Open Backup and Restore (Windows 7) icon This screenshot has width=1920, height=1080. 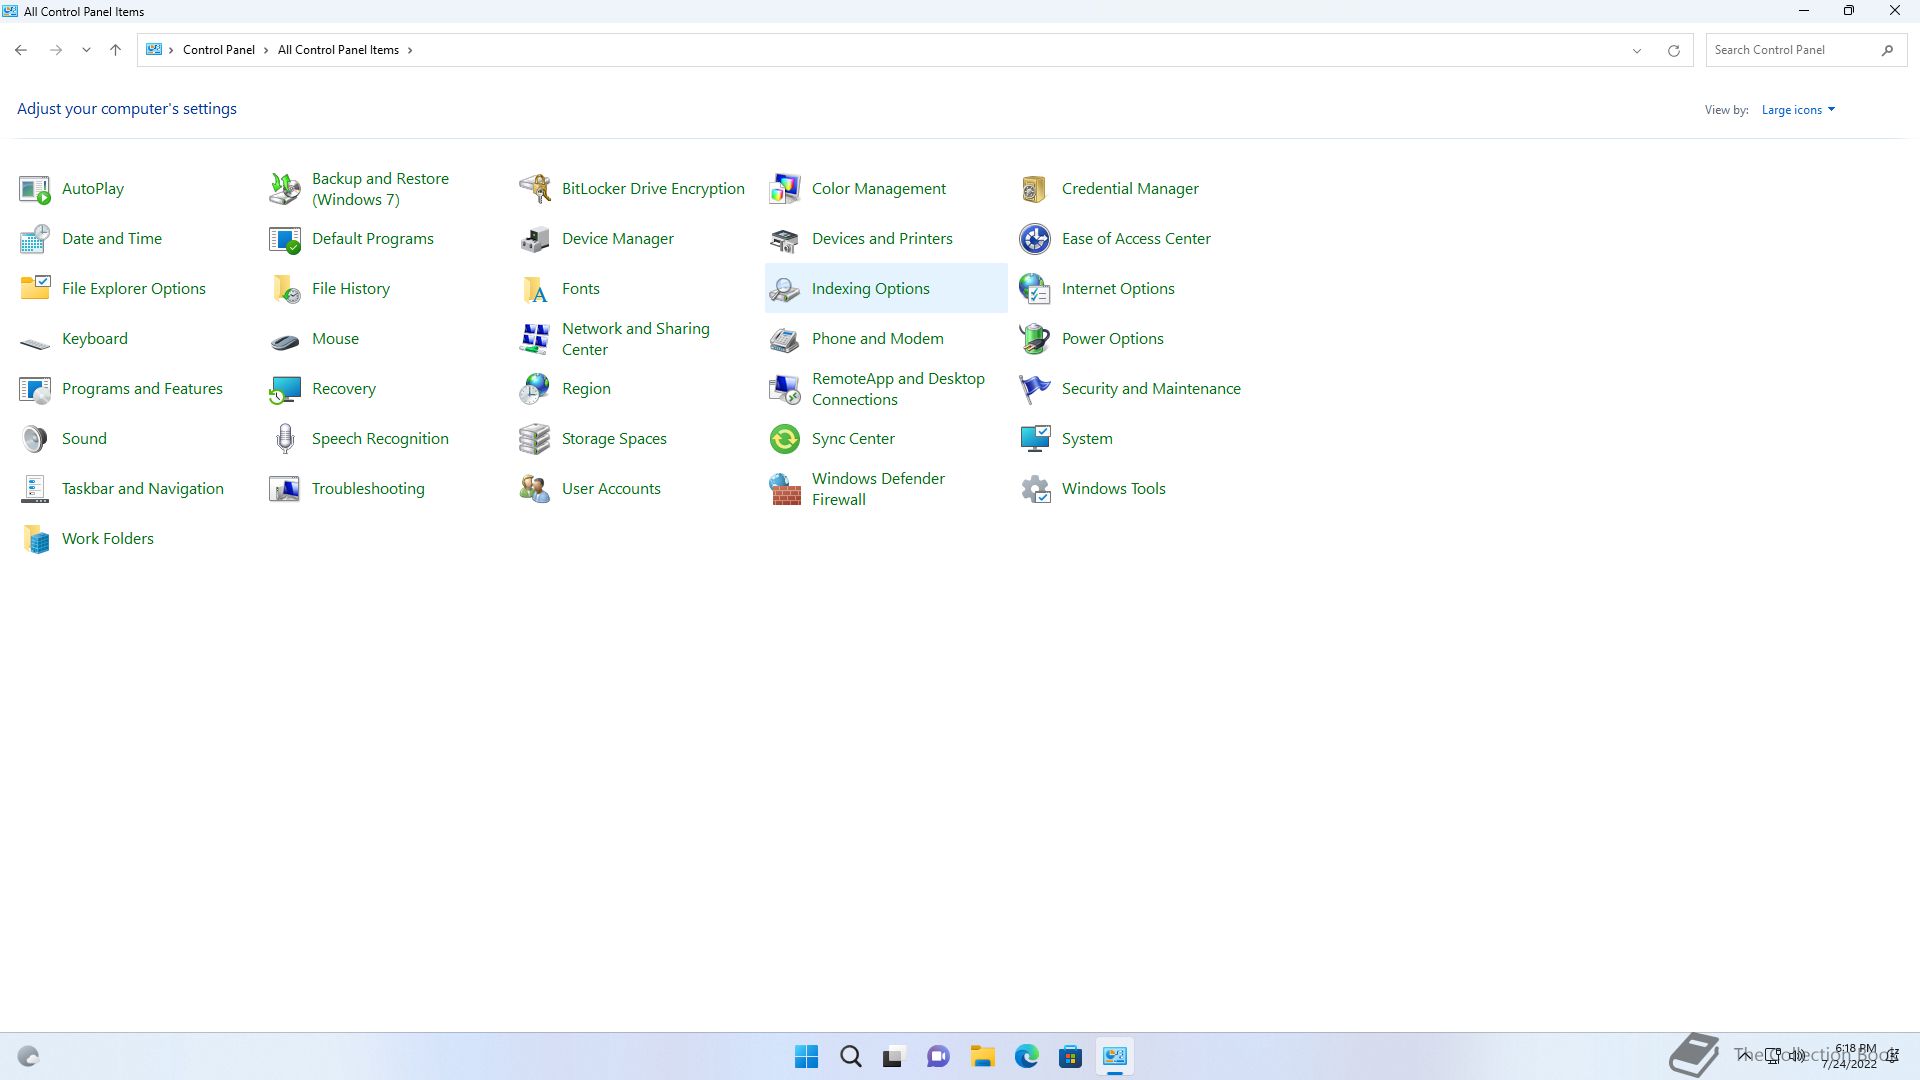tap(285, 189)
